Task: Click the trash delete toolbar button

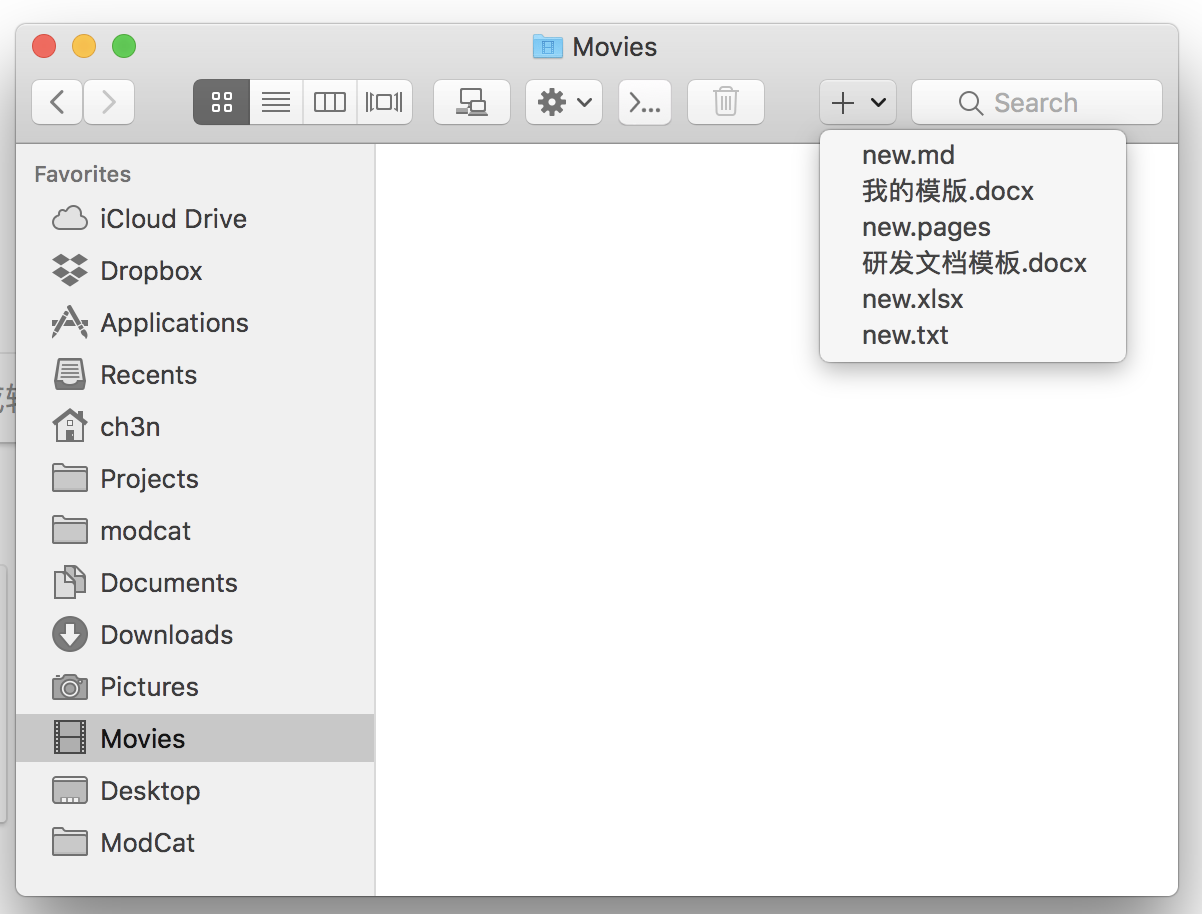Action: tap(726, 102)
